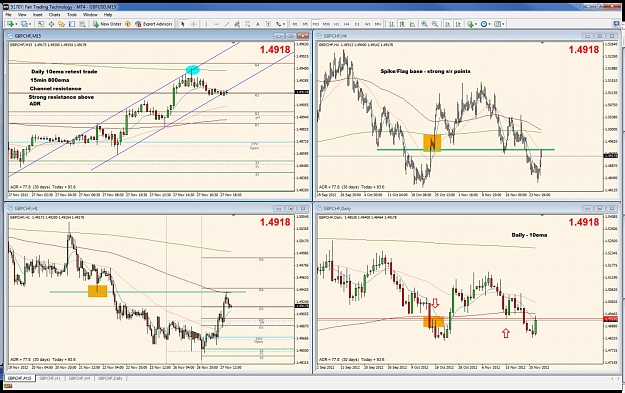Click the 'Daily - 10ema' chart label
The image size is (625, 393).
coord(529,235)
